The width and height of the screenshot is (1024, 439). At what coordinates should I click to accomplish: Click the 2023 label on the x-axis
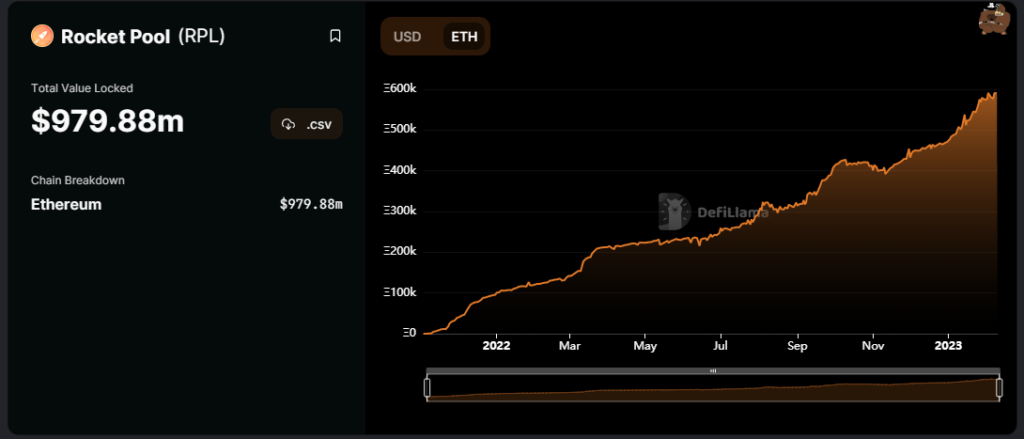click(948, 346)
